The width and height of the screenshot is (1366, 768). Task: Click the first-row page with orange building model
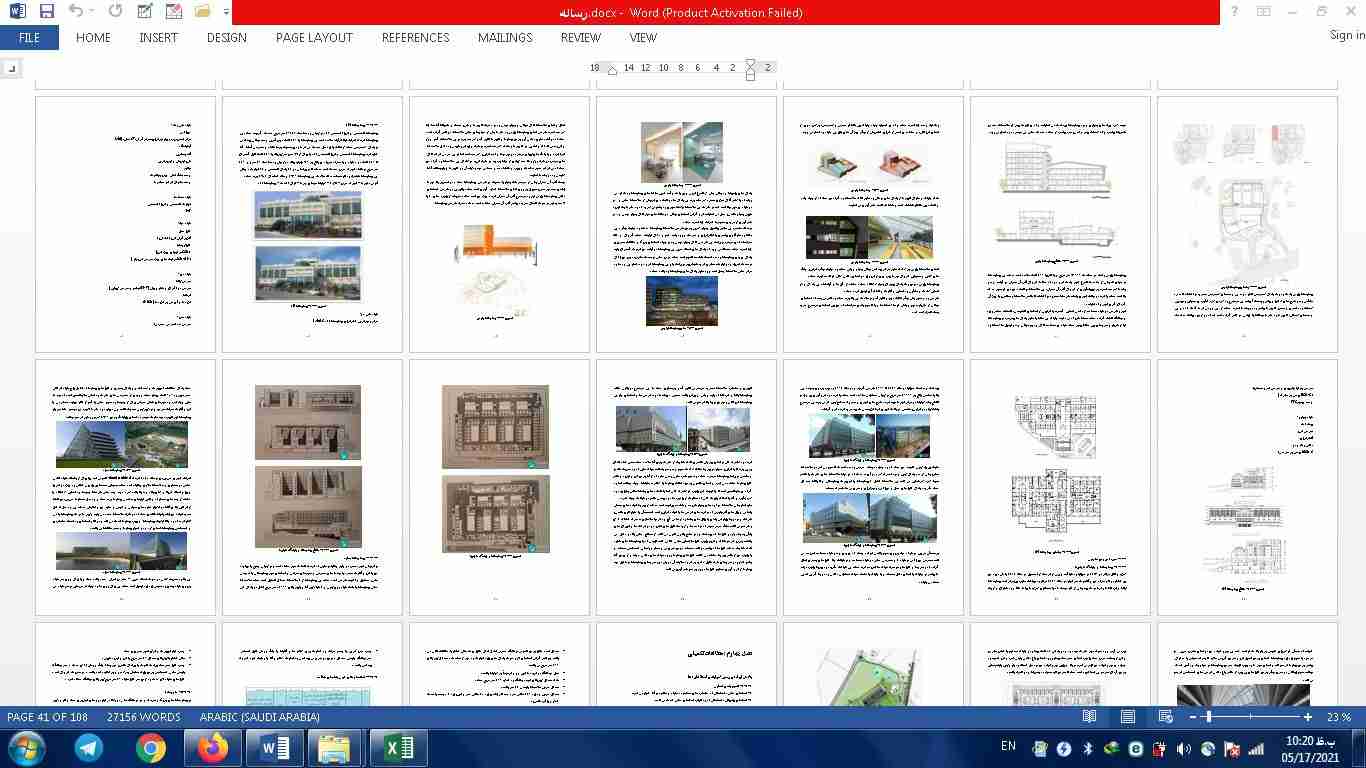tap(499, 224)
